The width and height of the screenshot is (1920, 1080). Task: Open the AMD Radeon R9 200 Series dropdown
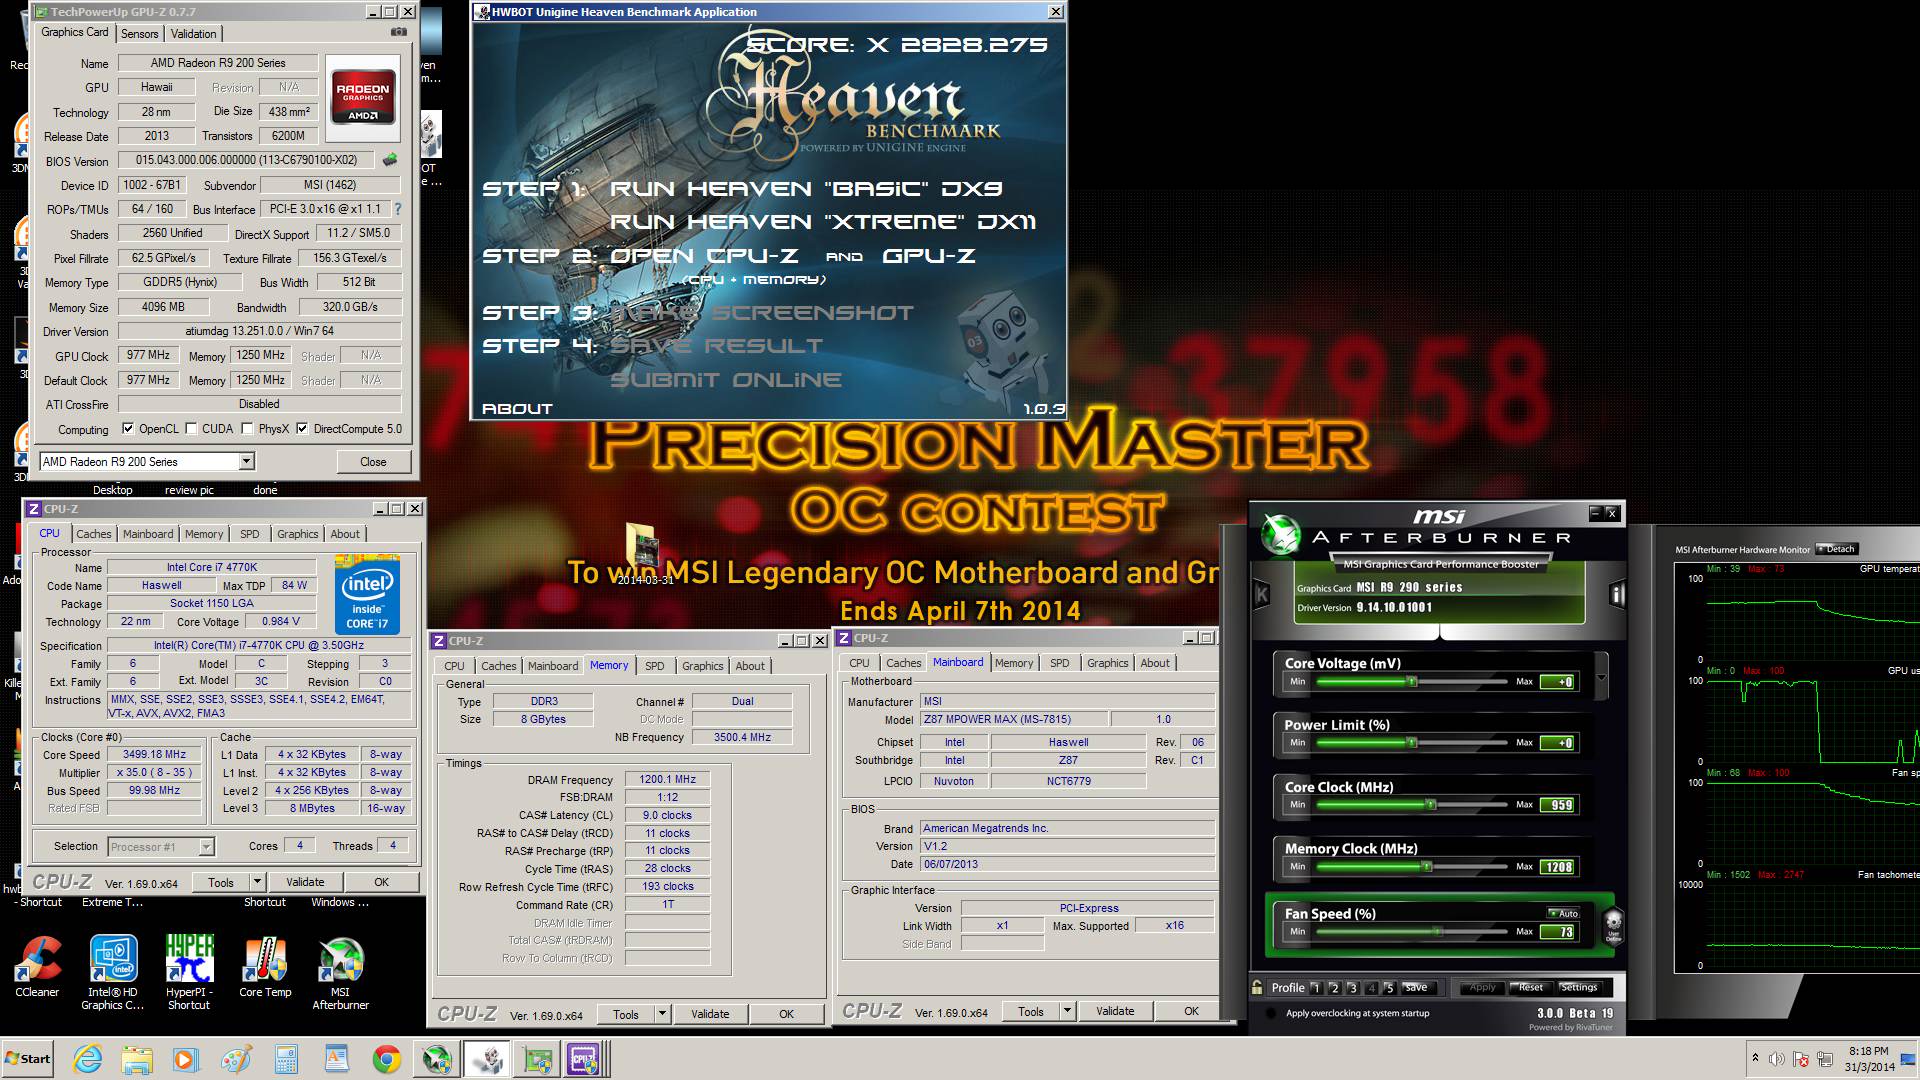pyautogui.click(x=247, y=461)
